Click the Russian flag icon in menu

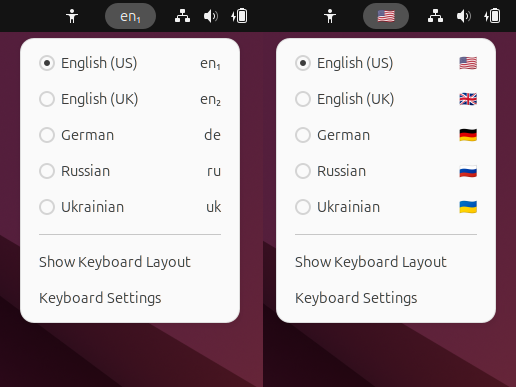click(468, 171)
